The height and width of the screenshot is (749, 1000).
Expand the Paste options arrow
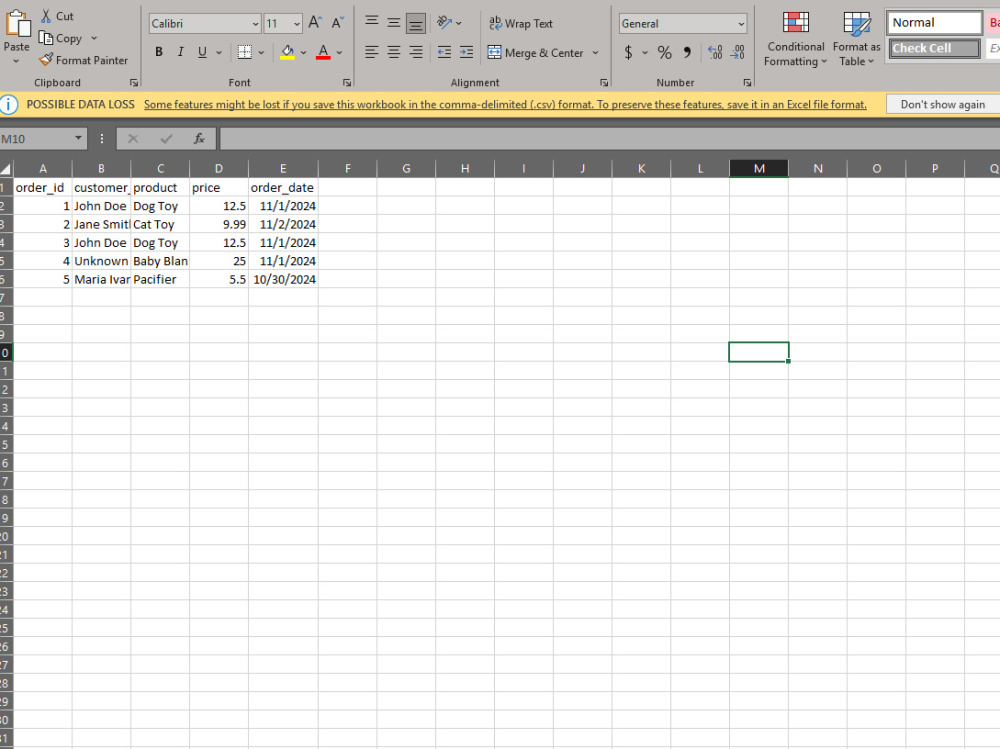(17, 61)
